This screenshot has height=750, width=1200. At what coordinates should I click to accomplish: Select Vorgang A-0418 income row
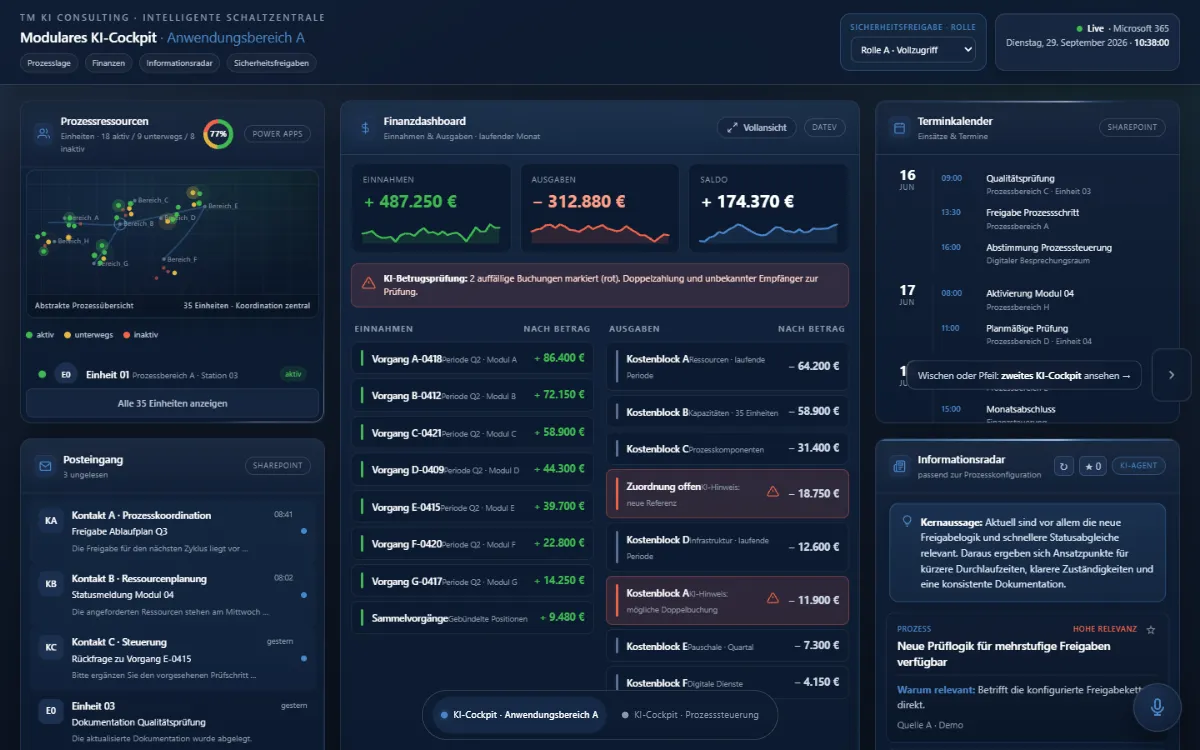point(472,359)
